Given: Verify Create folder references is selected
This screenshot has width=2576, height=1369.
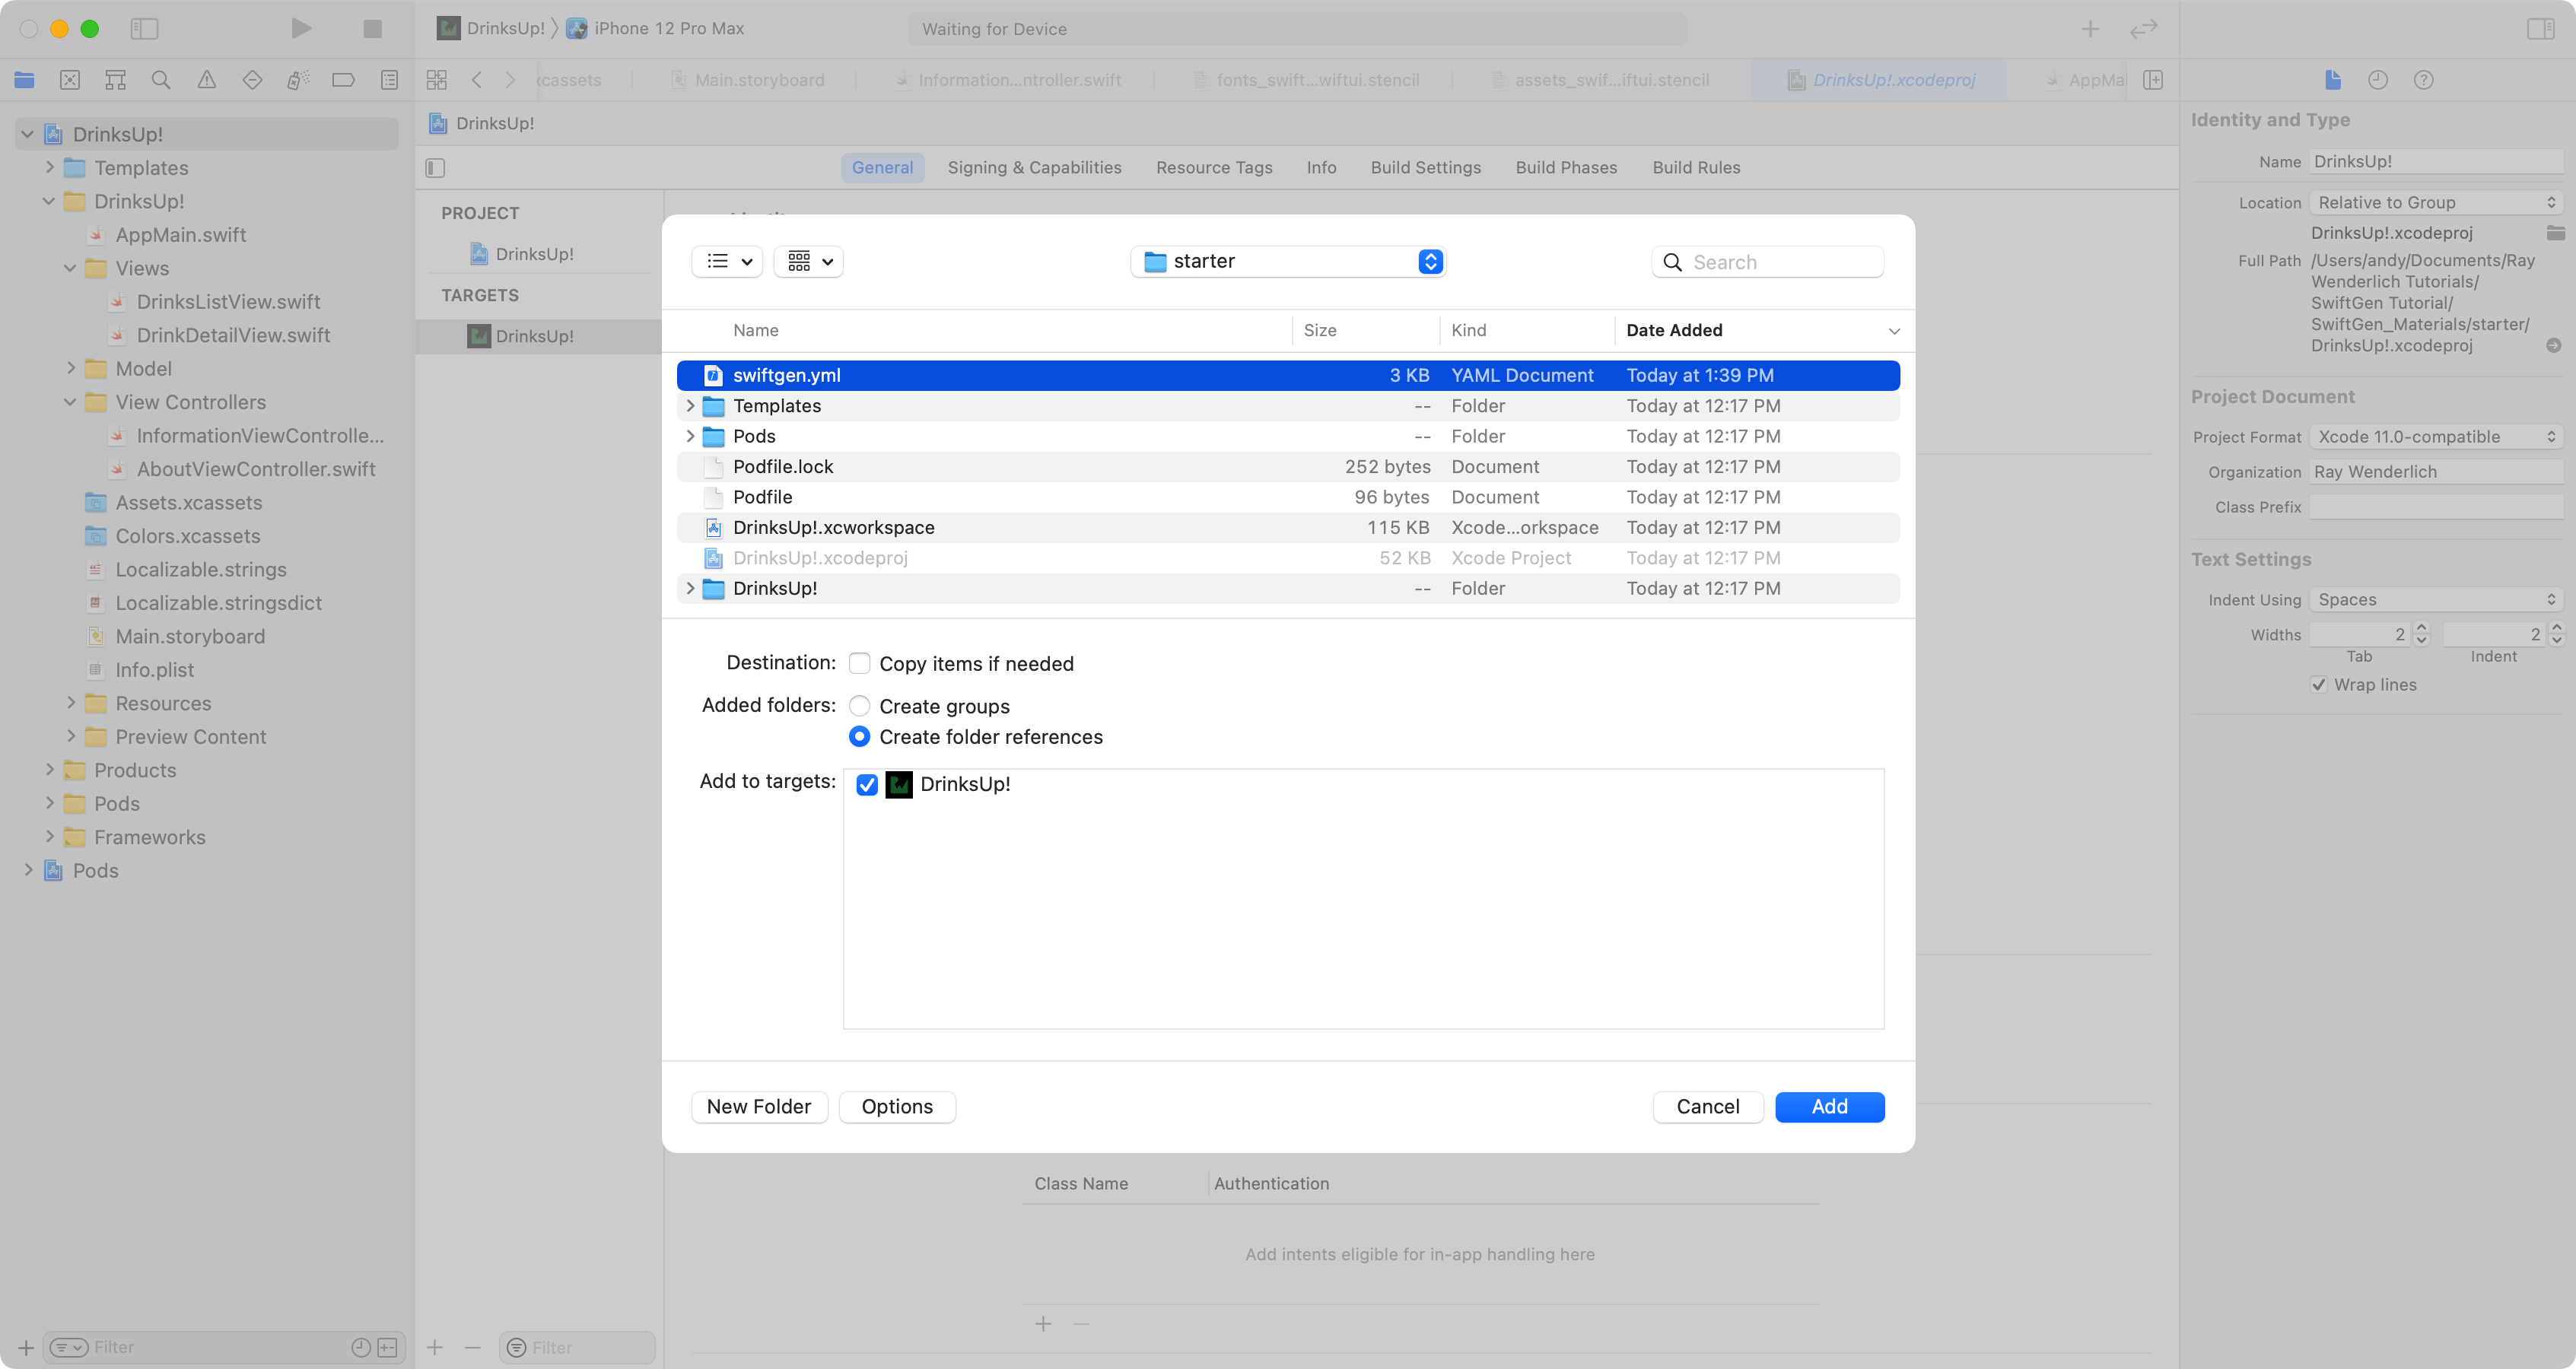Looking at the screenshot, I should click(860, 735).
